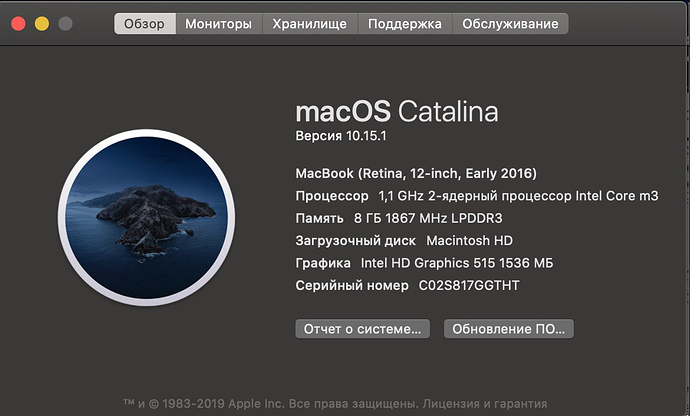Go to the Поддержка tab
Image resolution: width=690 pixels, height=416 pixels.
pos(405,23)
